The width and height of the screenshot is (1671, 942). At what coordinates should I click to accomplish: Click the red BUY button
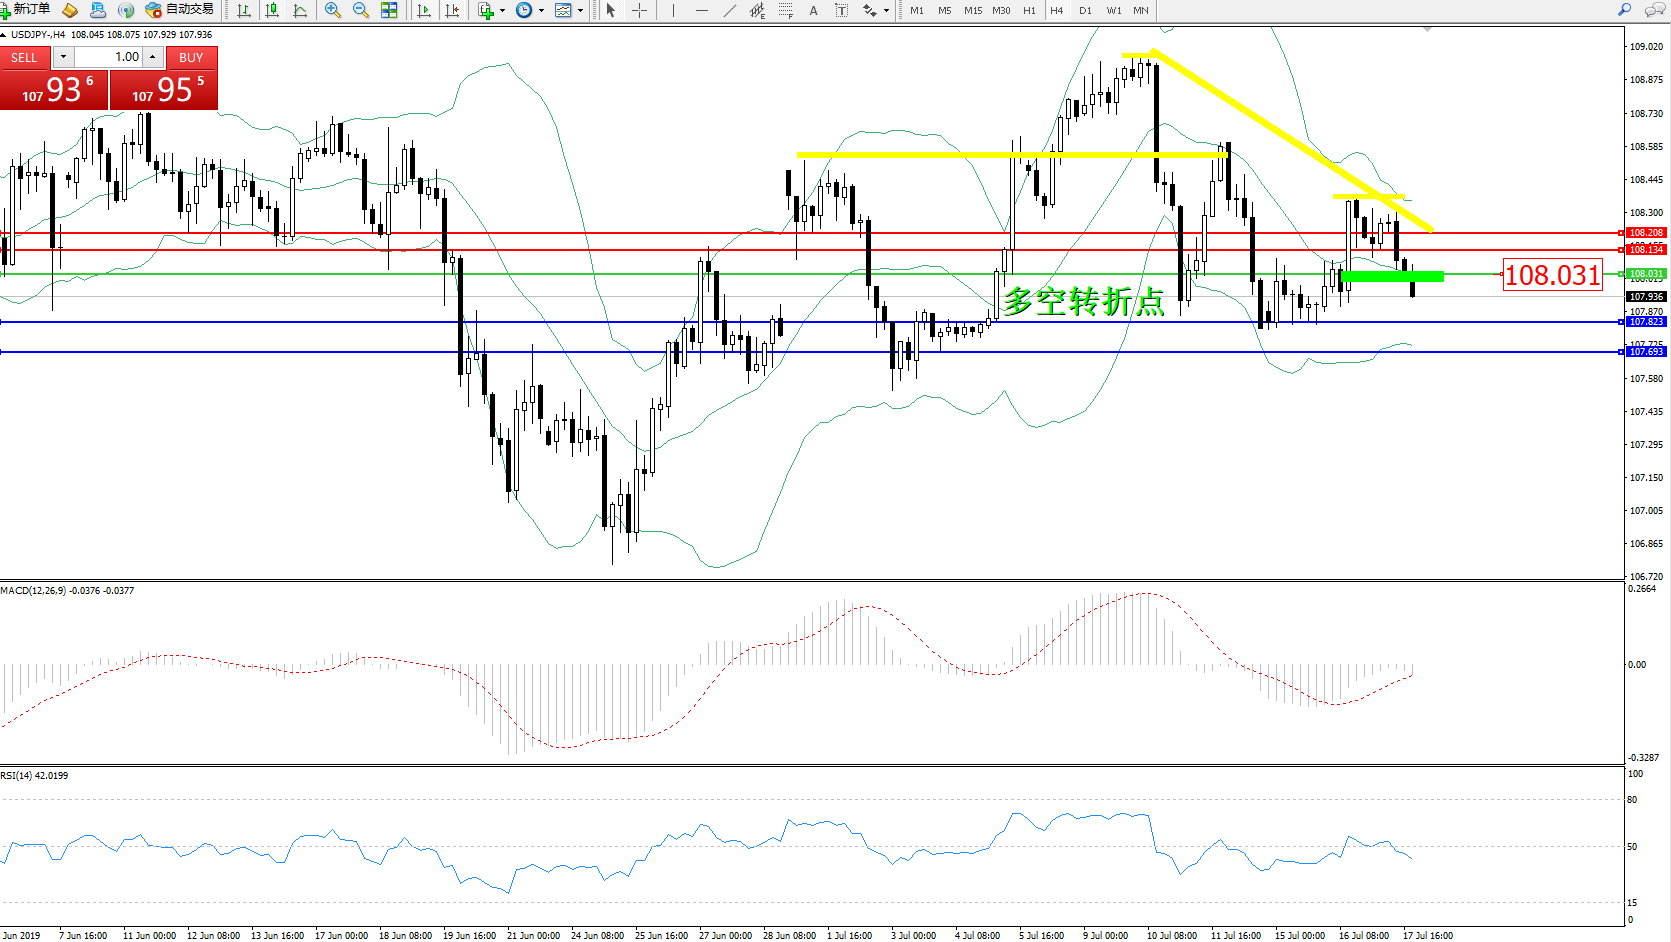(x=191, y=57)
